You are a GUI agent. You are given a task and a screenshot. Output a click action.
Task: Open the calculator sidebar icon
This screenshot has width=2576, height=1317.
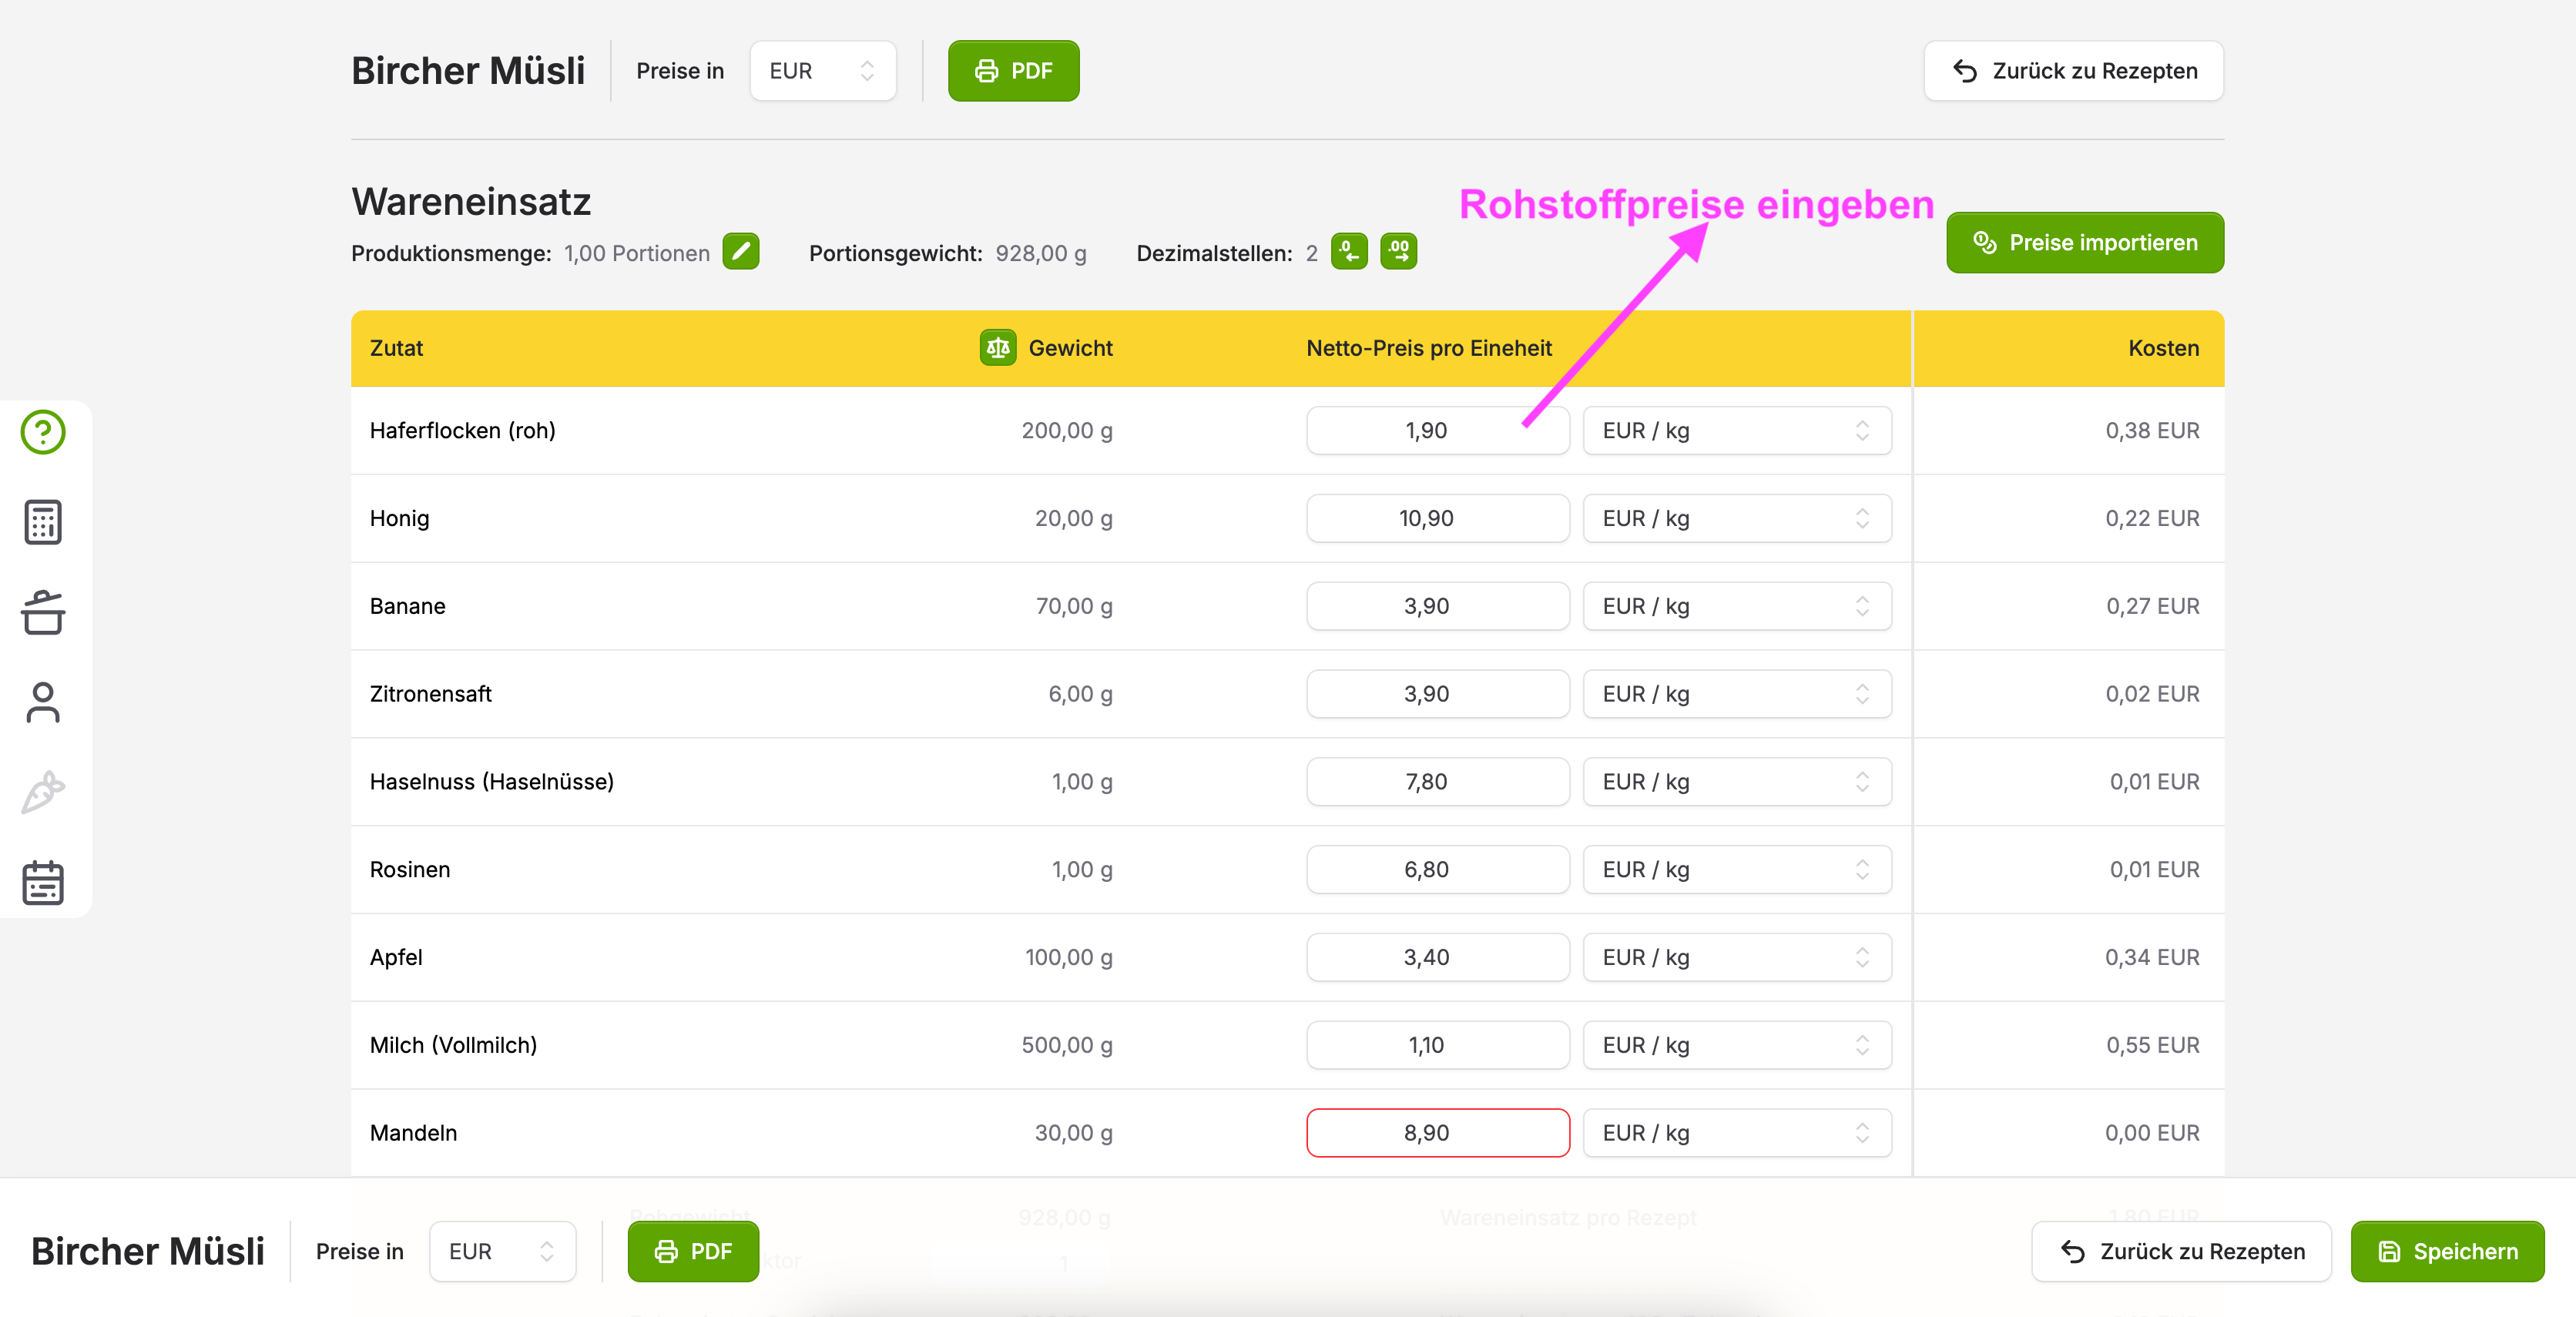(x=43, y=522)
